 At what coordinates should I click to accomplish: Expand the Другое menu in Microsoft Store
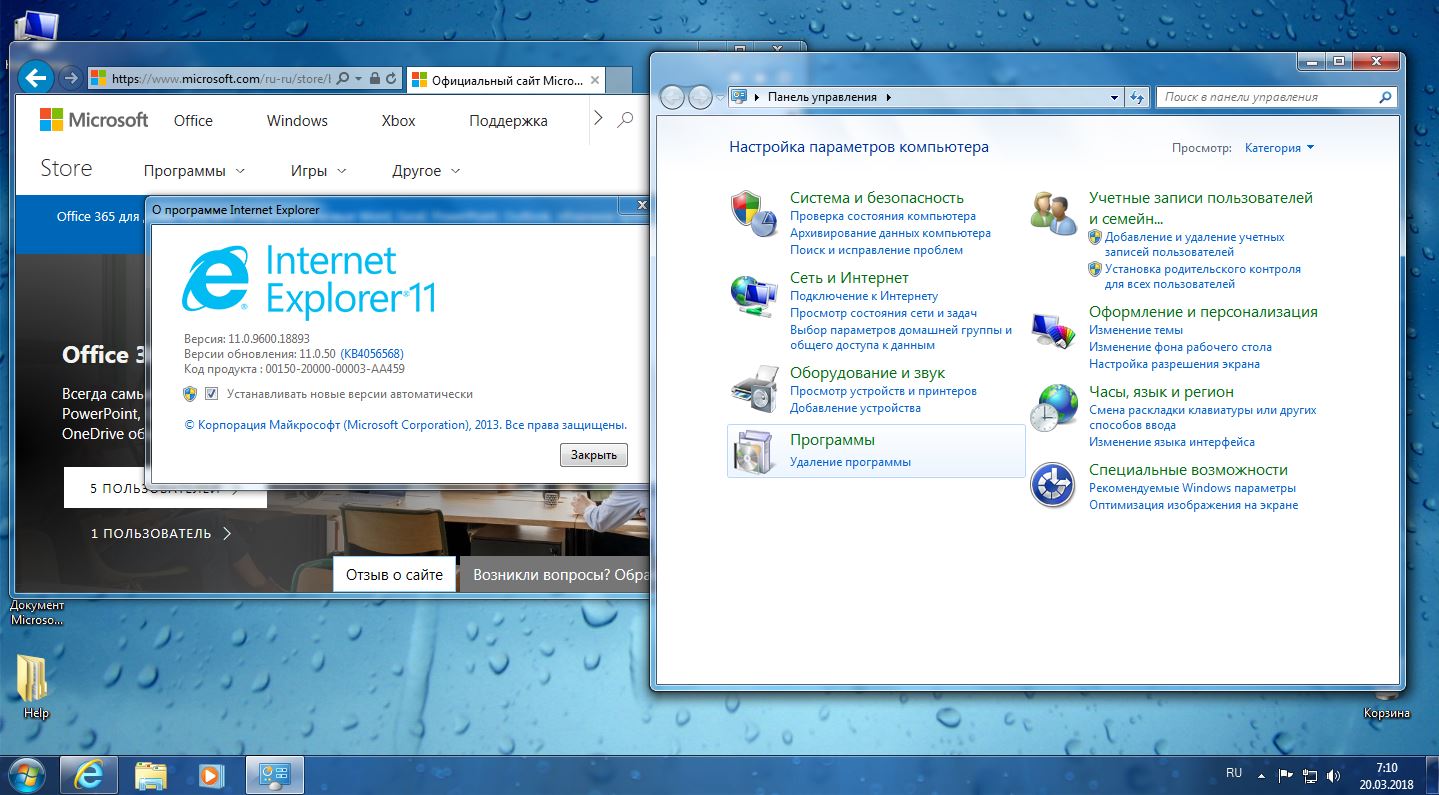tap(427, 171)
